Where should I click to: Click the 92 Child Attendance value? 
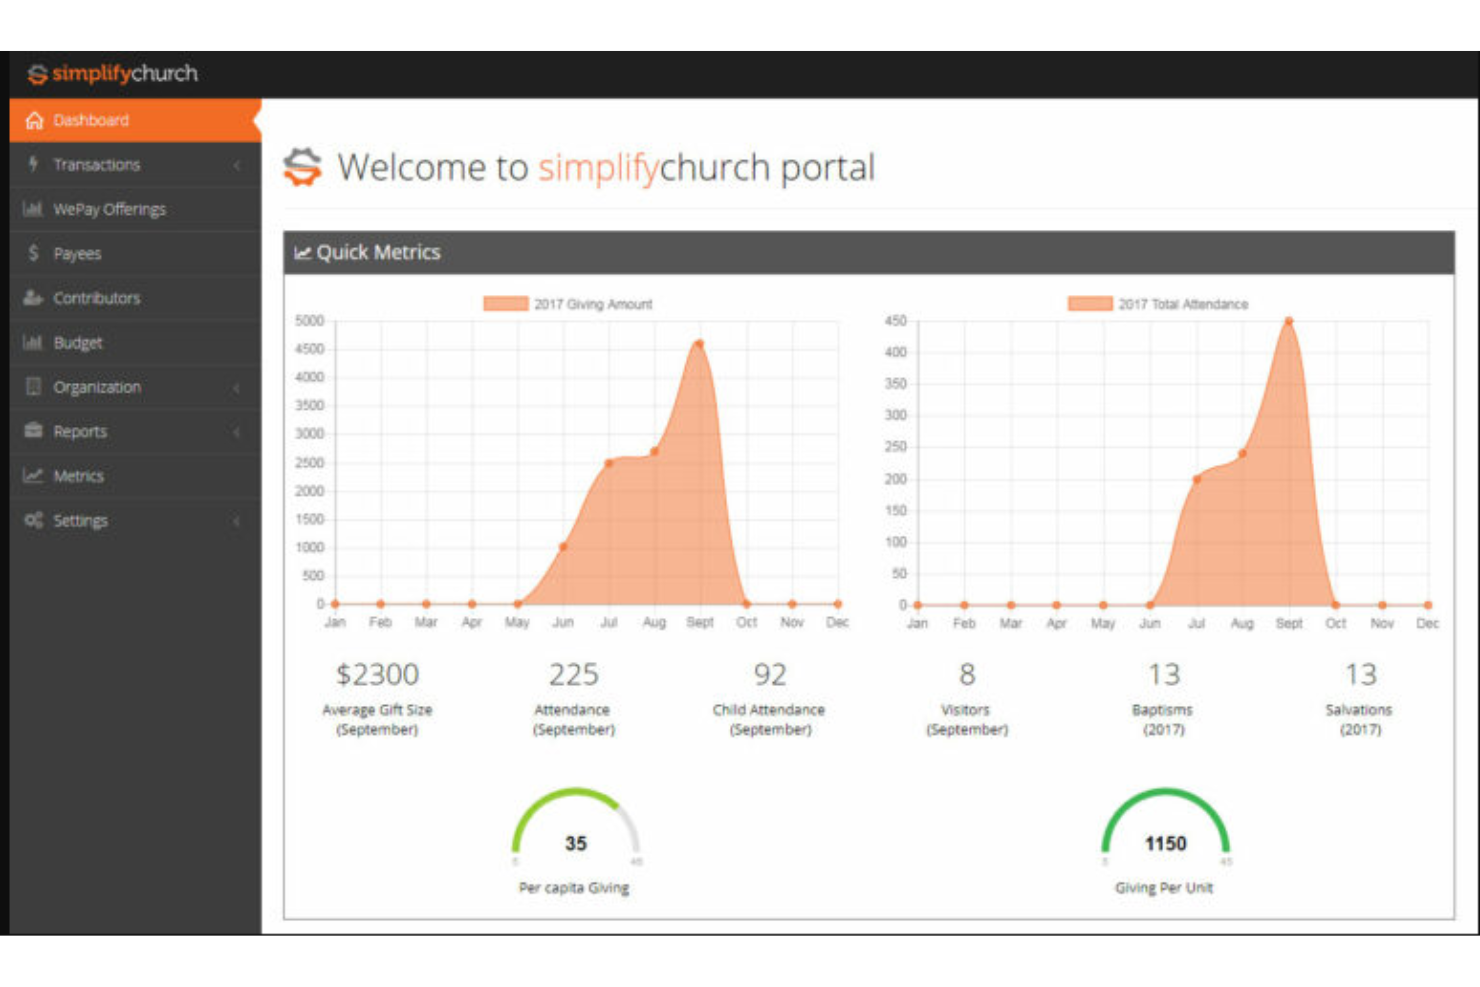pyautogui.click(x=770, y=675)
